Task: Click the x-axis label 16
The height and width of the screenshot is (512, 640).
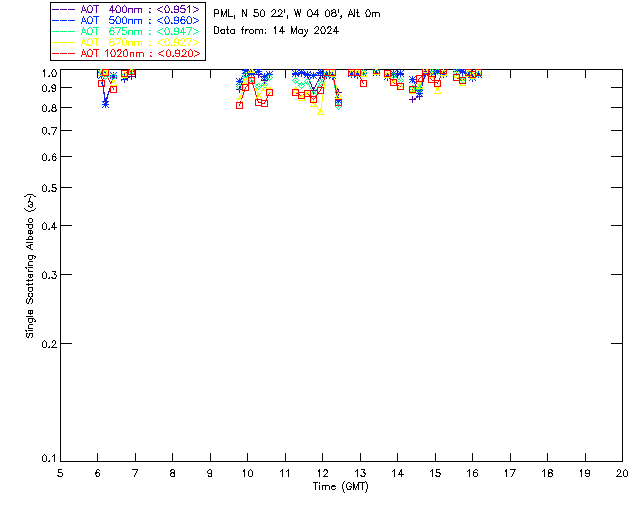Action: 472,473
